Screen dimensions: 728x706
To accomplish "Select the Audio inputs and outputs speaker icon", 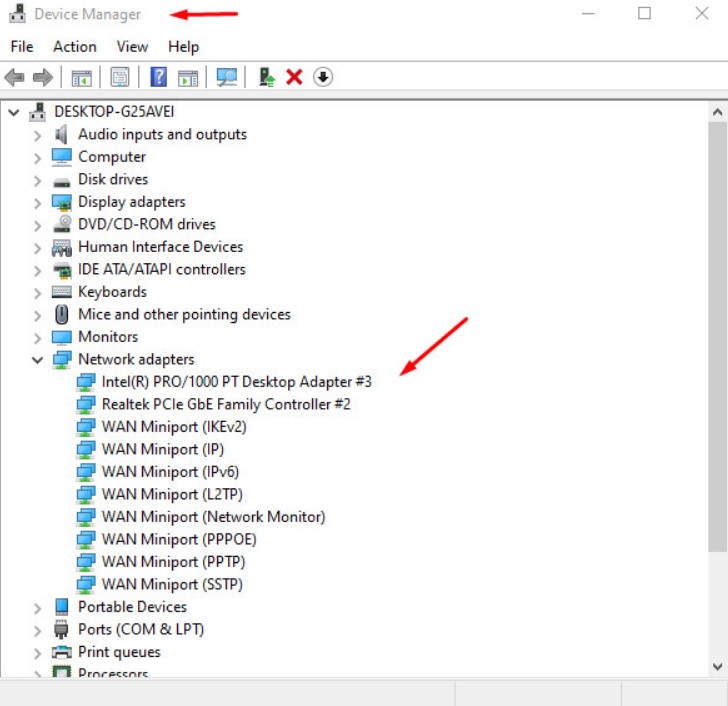I will [x=61, y=135].
